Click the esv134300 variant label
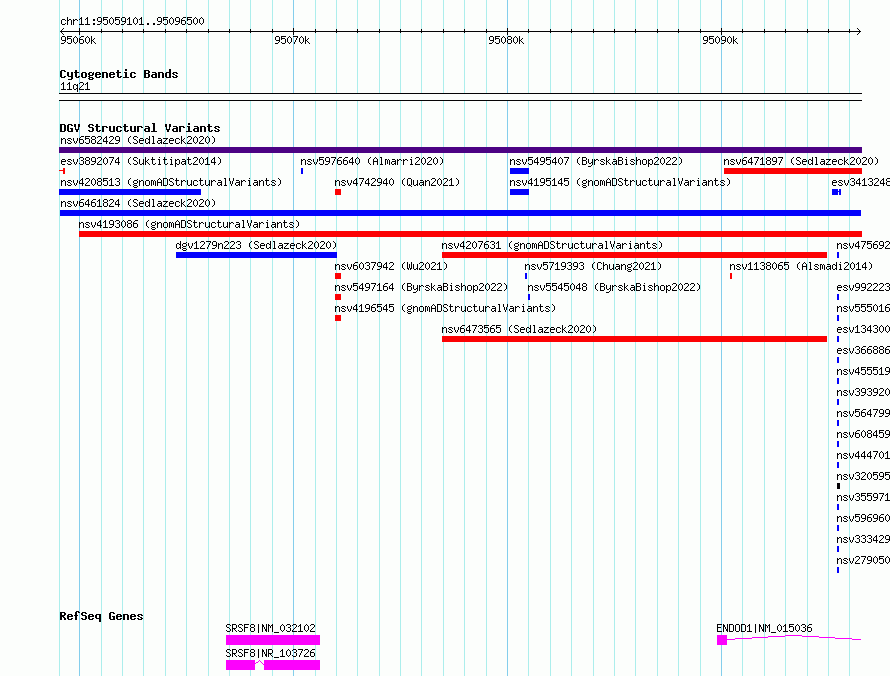Screen dimensions: 890x676 click(x=863, y=329)
